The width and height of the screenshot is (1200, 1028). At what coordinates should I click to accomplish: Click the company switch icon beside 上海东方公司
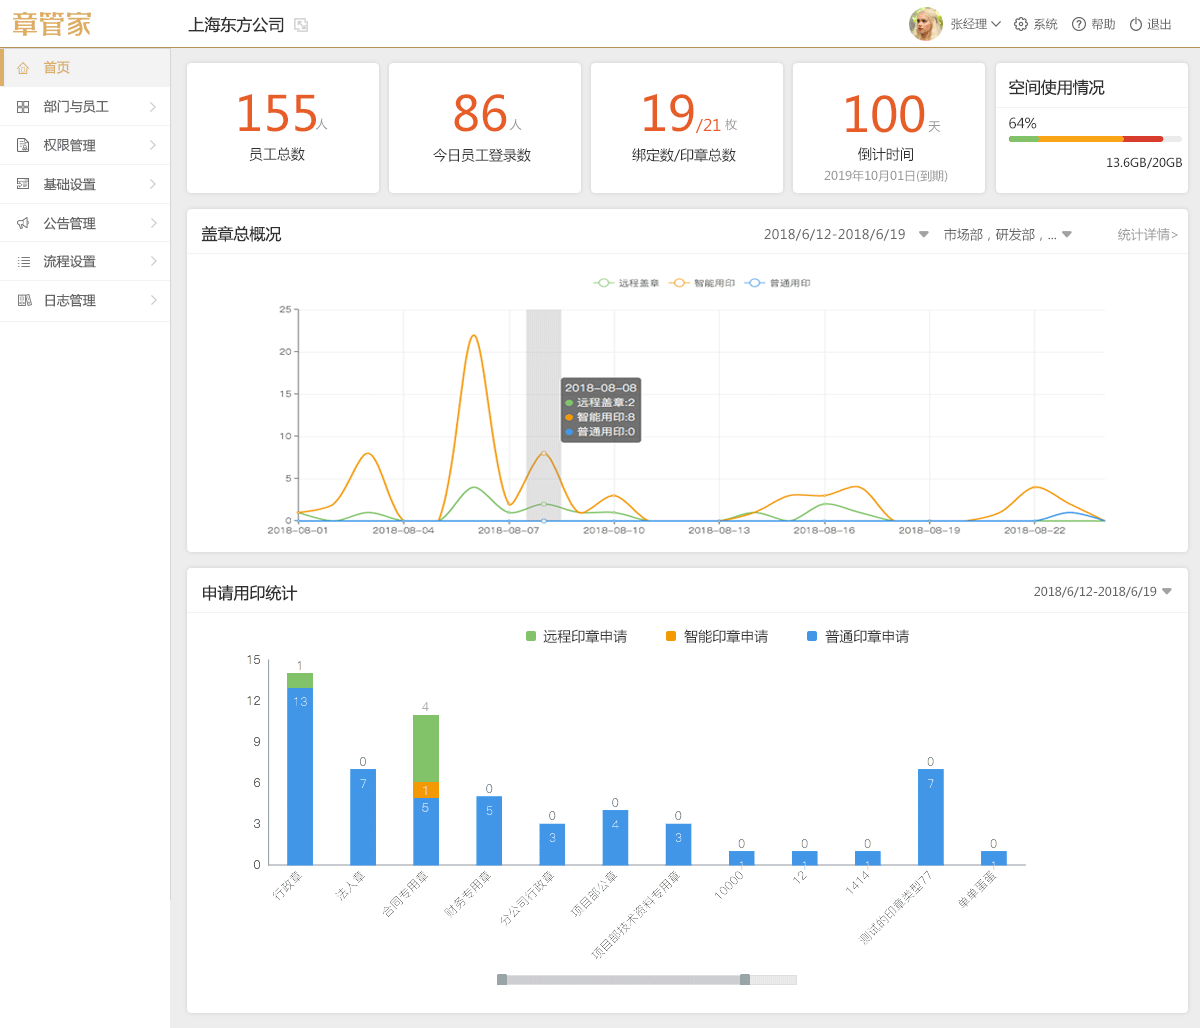tap(301, 25)
